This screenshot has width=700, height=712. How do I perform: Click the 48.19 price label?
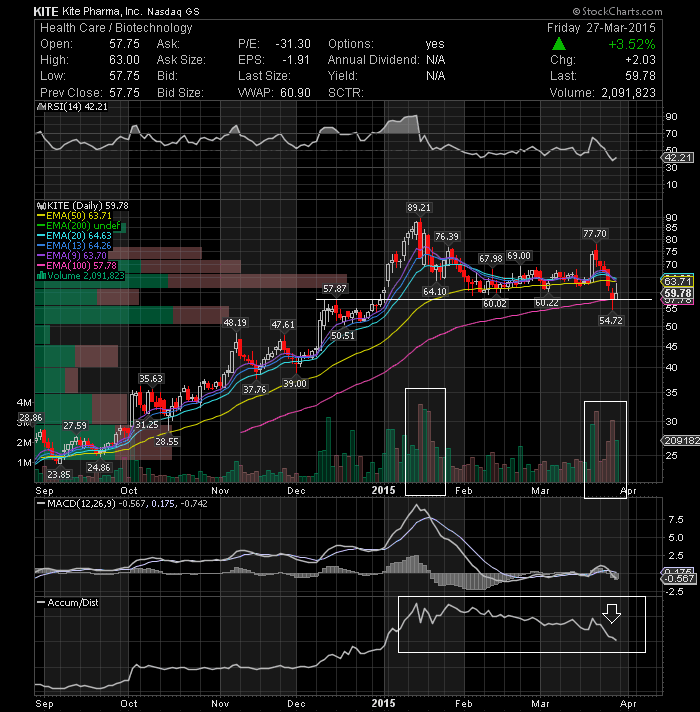pyautogui.click(x=235, y=323)
